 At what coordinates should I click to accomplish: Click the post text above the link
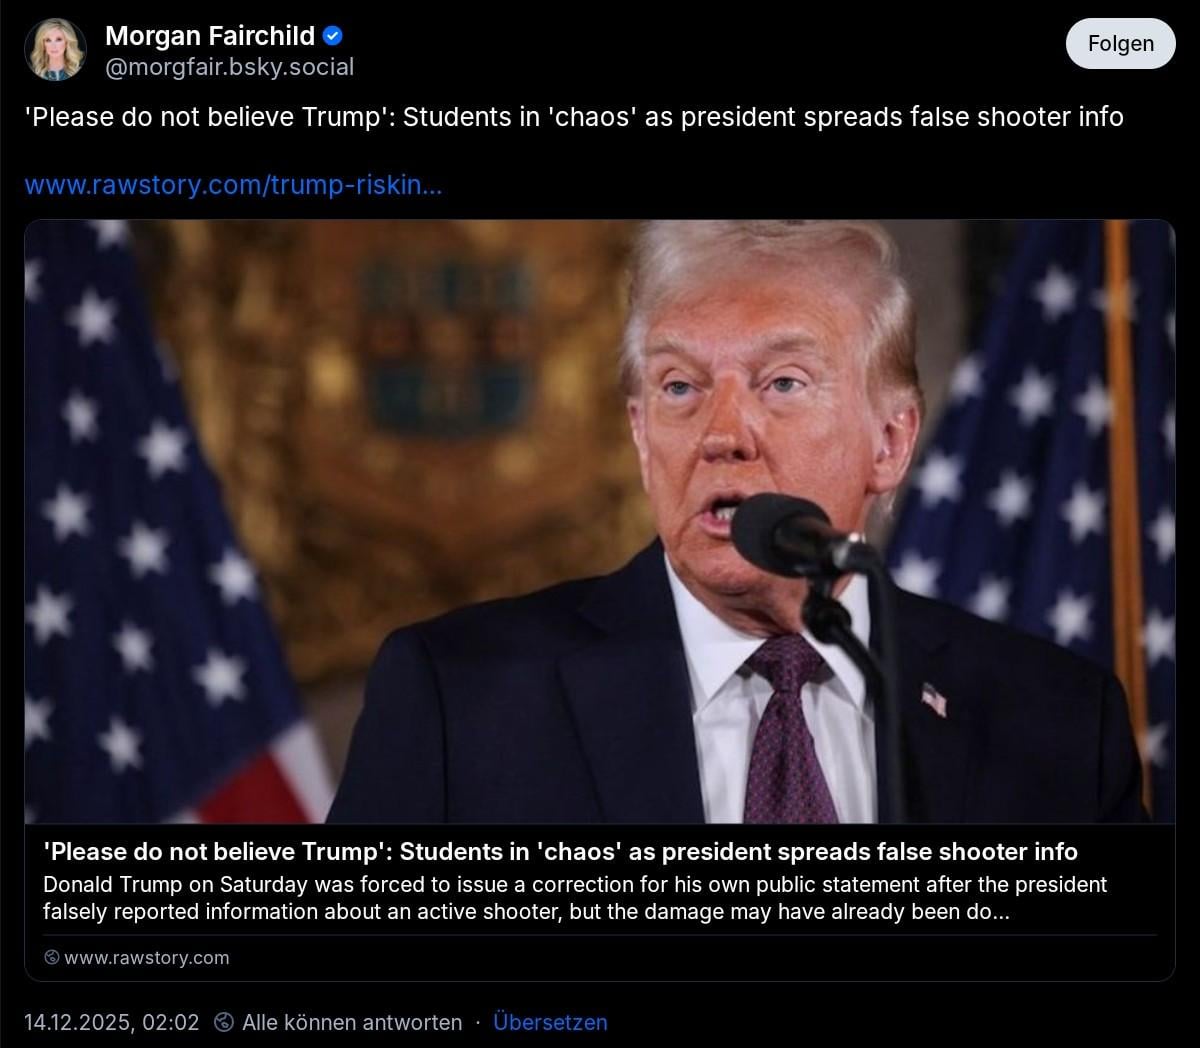click(x=574, y=117)
